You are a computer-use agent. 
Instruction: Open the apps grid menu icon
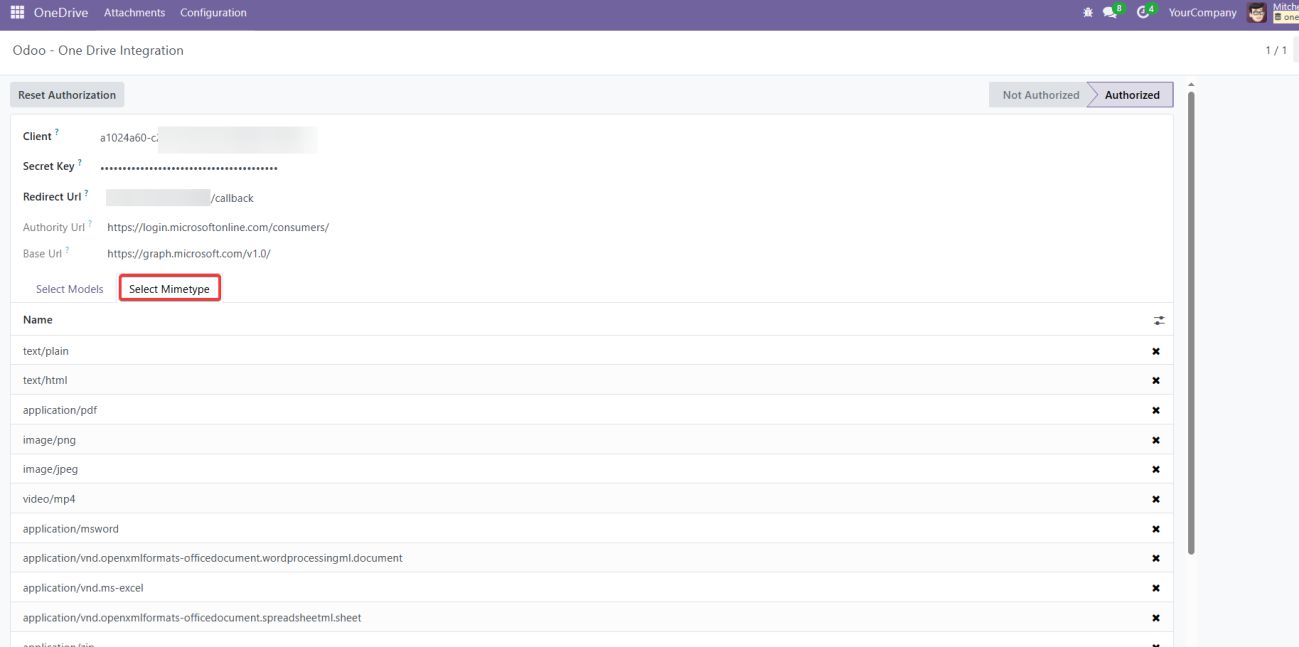[17, 13]
